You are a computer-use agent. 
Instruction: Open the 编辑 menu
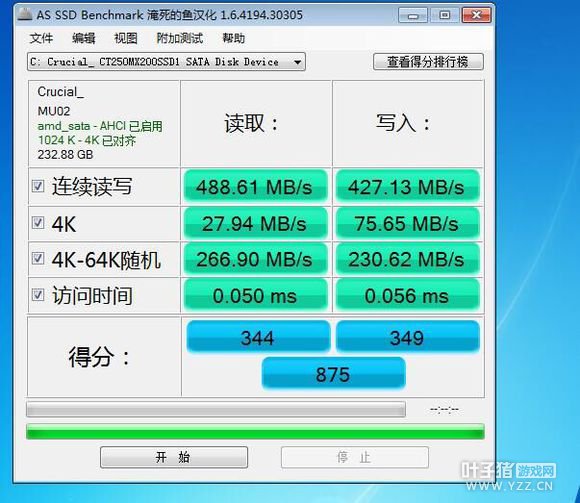click(x=84, y=38)
